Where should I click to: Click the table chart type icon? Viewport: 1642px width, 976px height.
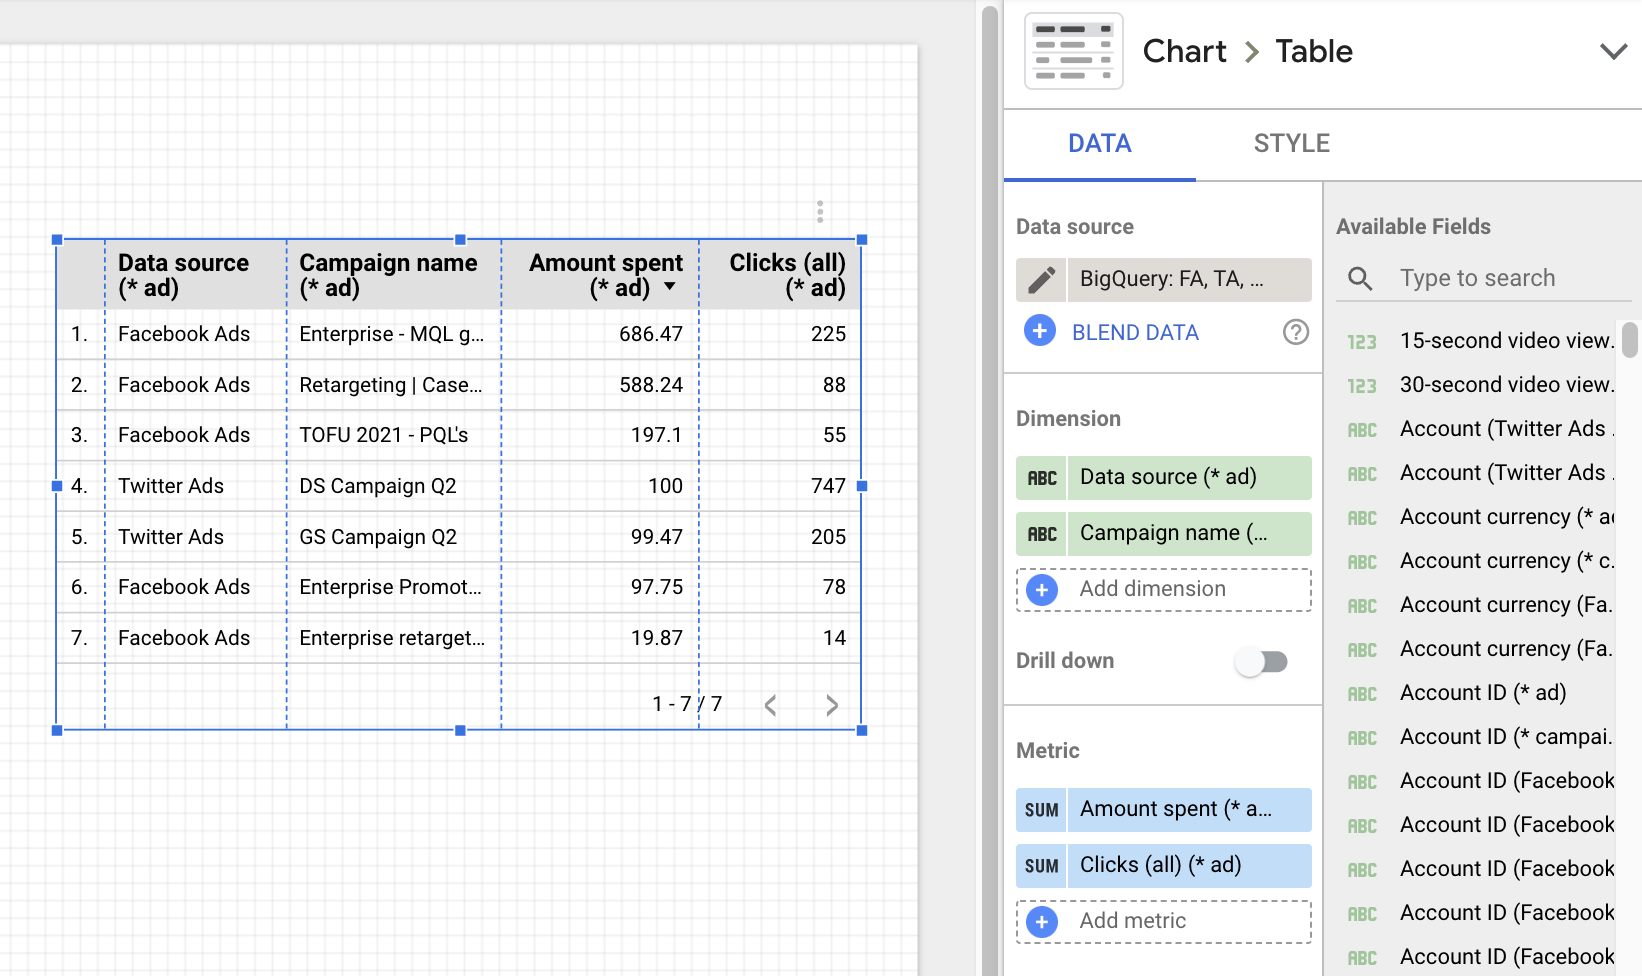[x=1074, y=52]
